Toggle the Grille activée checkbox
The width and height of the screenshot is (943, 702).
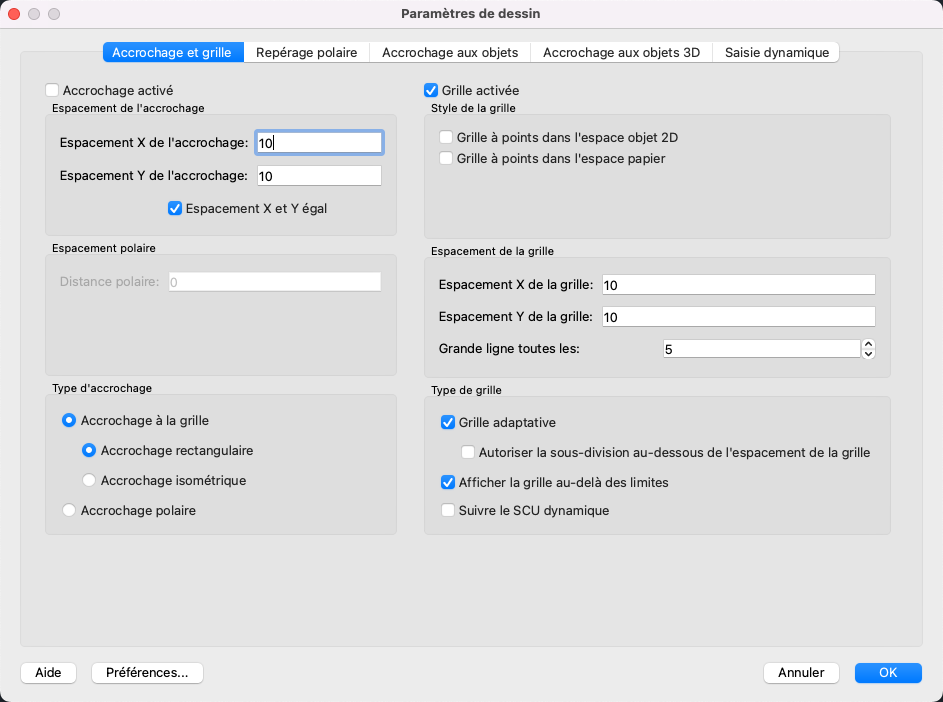pyautogui.click(x=431, y=90)
